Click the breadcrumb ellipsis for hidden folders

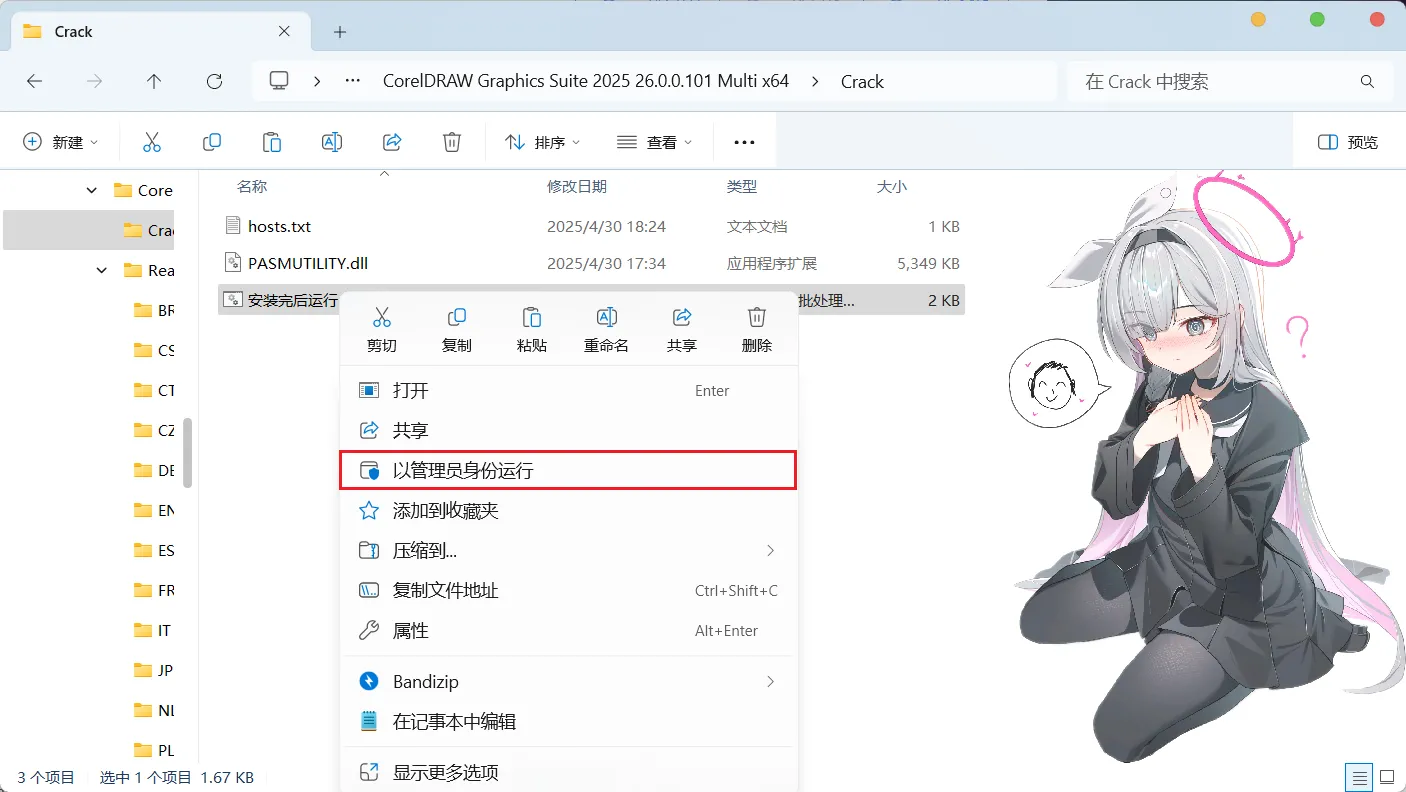coord(352,81)
